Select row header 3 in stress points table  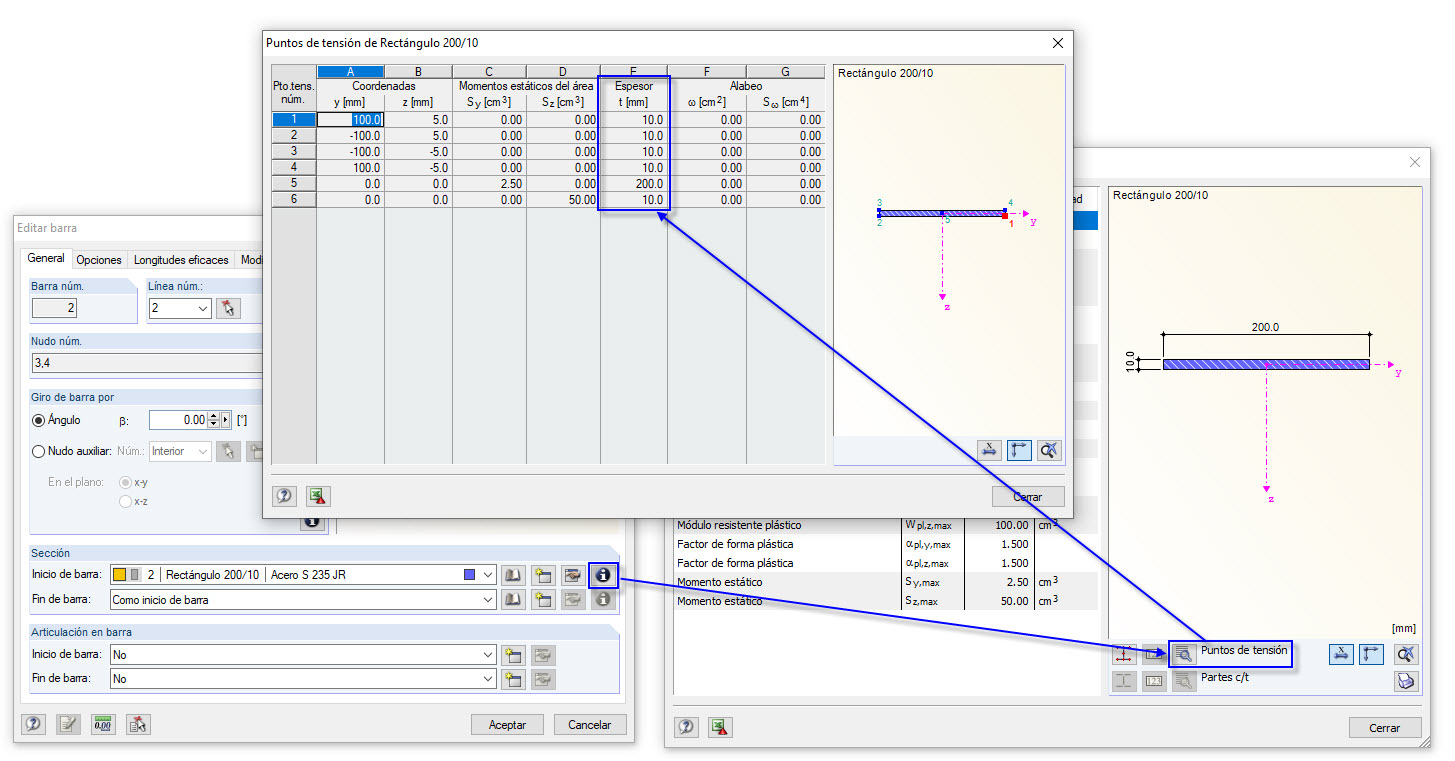(294, 152)
